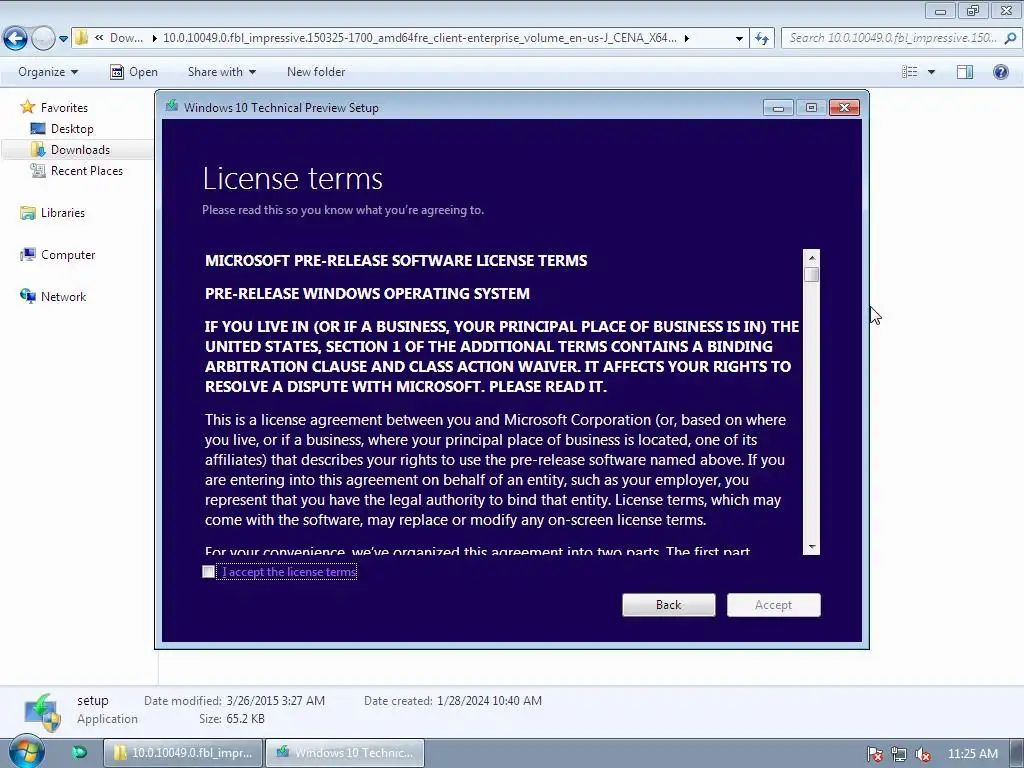This screenshot has width=1024, height=768.
Task: Select Downloads in navigation pane
Action: pyautogui.click(x=80, y=150)
